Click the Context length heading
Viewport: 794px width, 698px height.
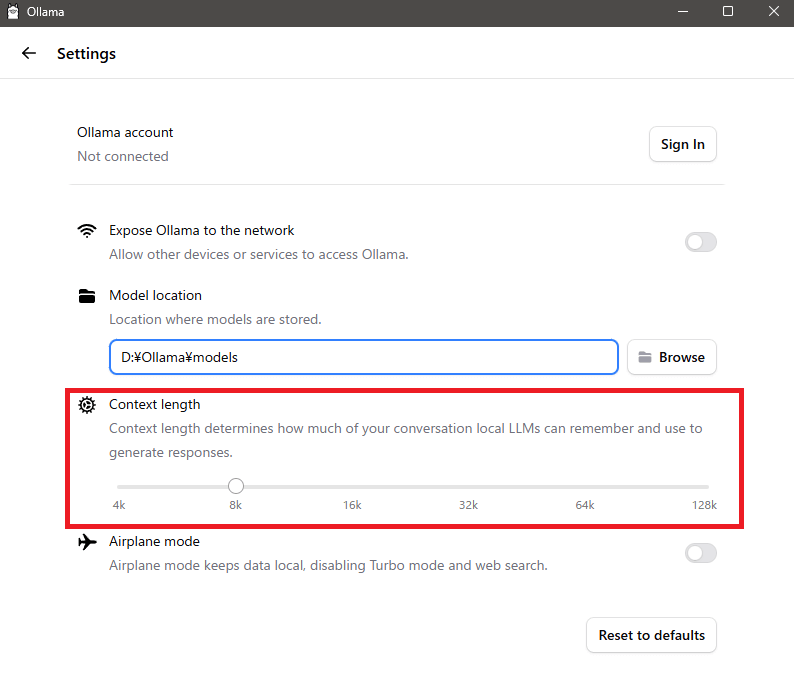tap(154, 405)
